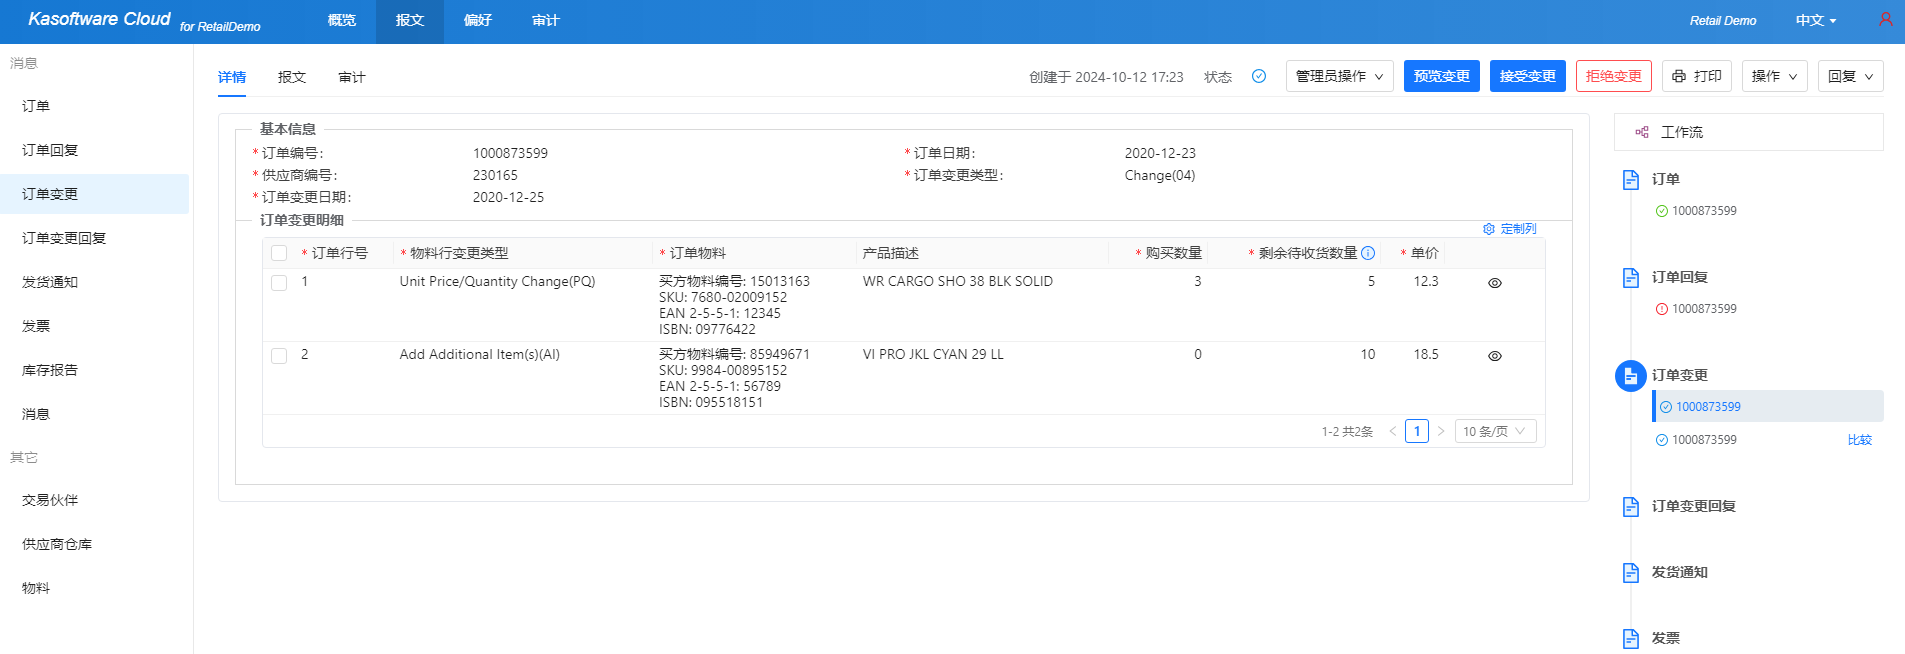Click info icon beside 剩余待收货数量

1368,253
